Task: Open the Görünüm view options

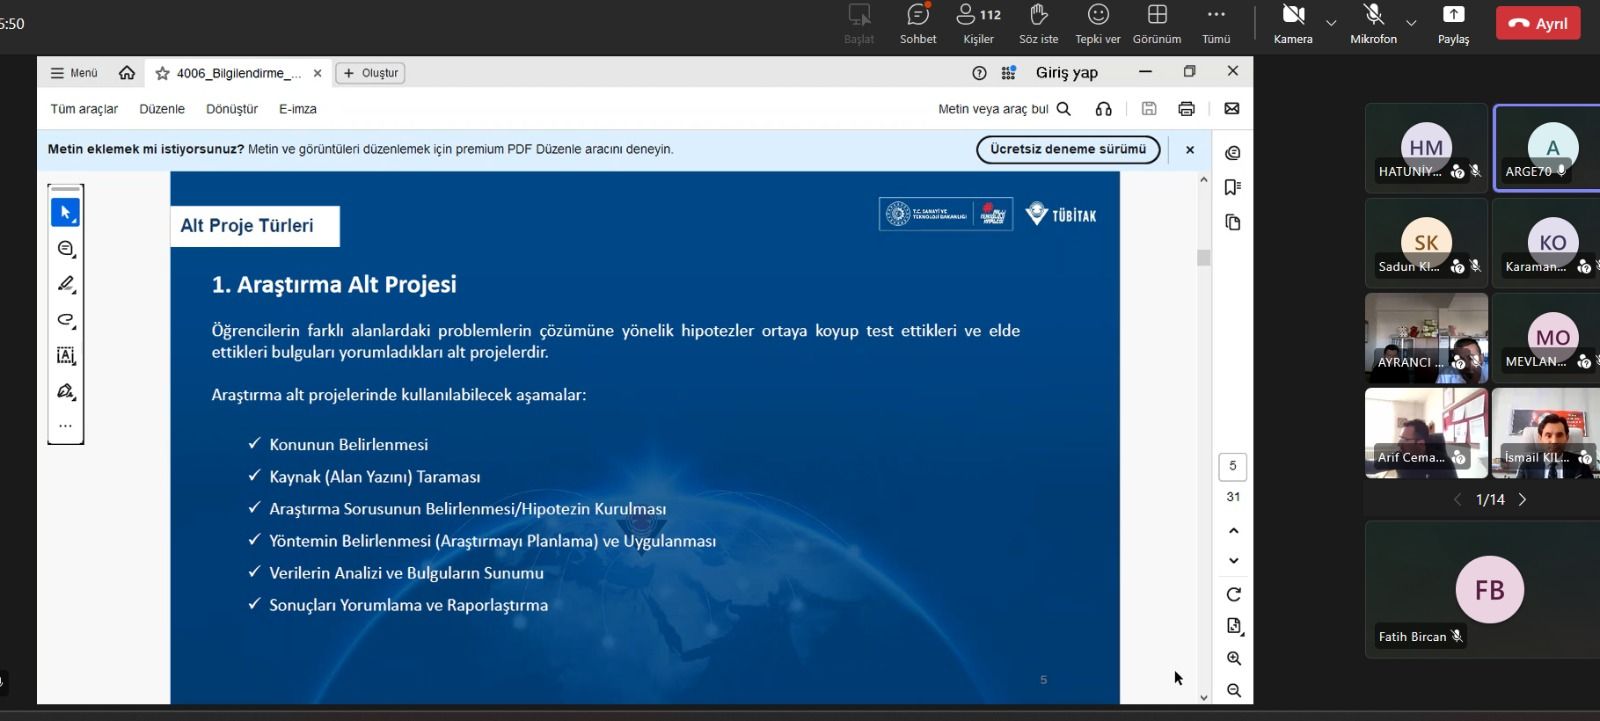Action: [x=1157, y=24]
